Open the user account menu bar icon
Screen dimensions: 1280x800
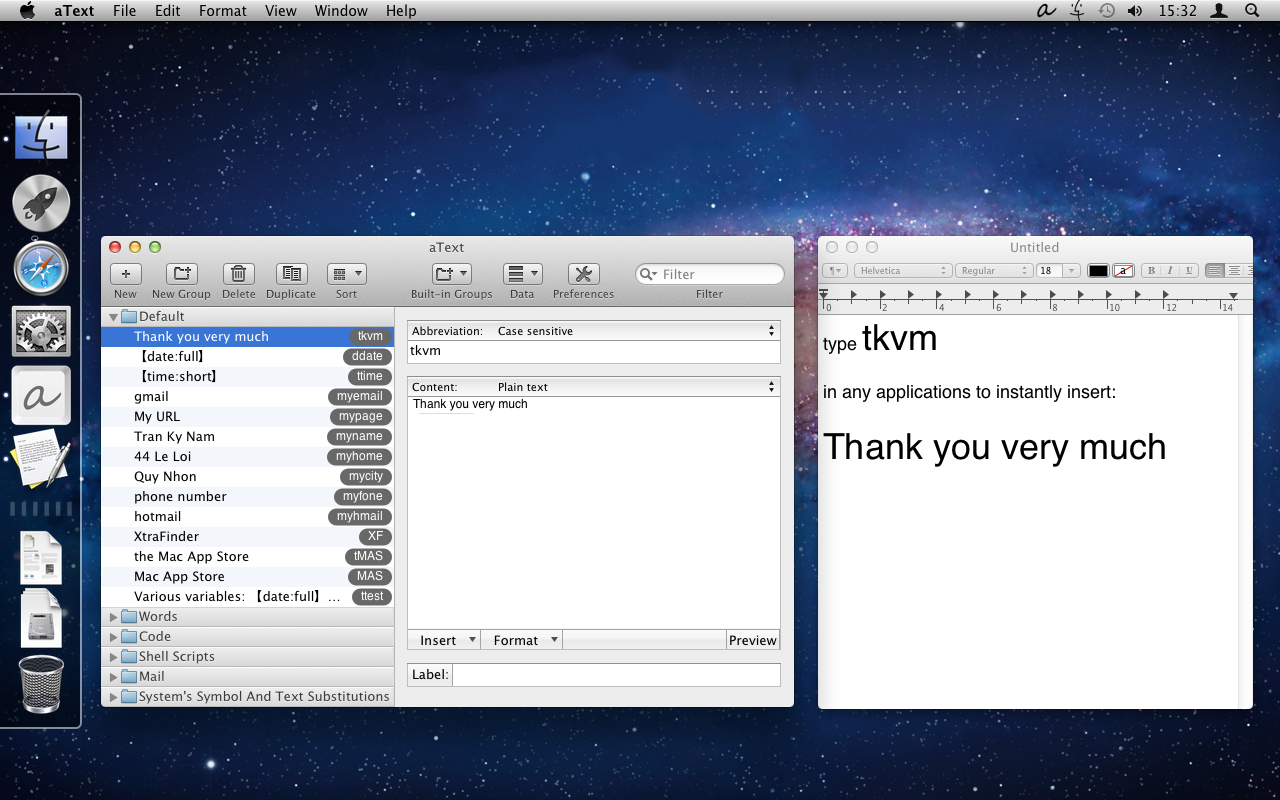tap(1219, 11)
